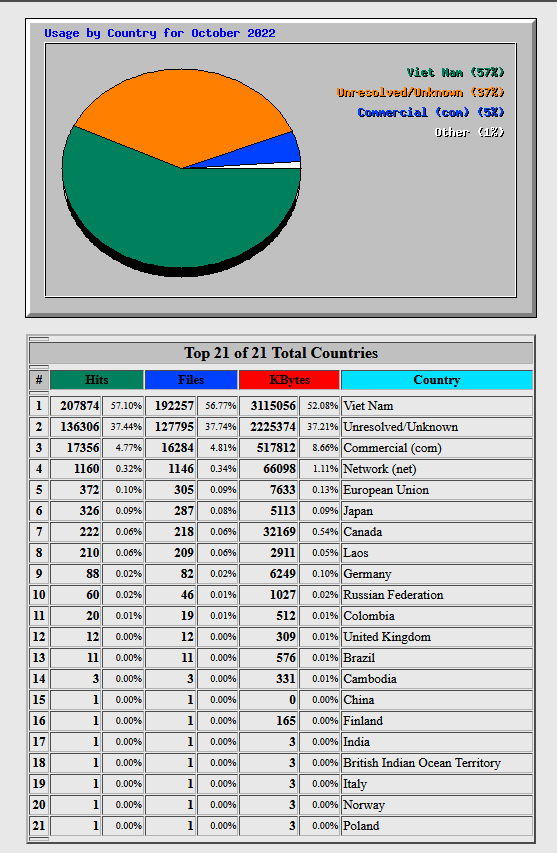Screen dimensions: 557x853
Task: Select the green Viet Nam pie slice
Action: 180,218
